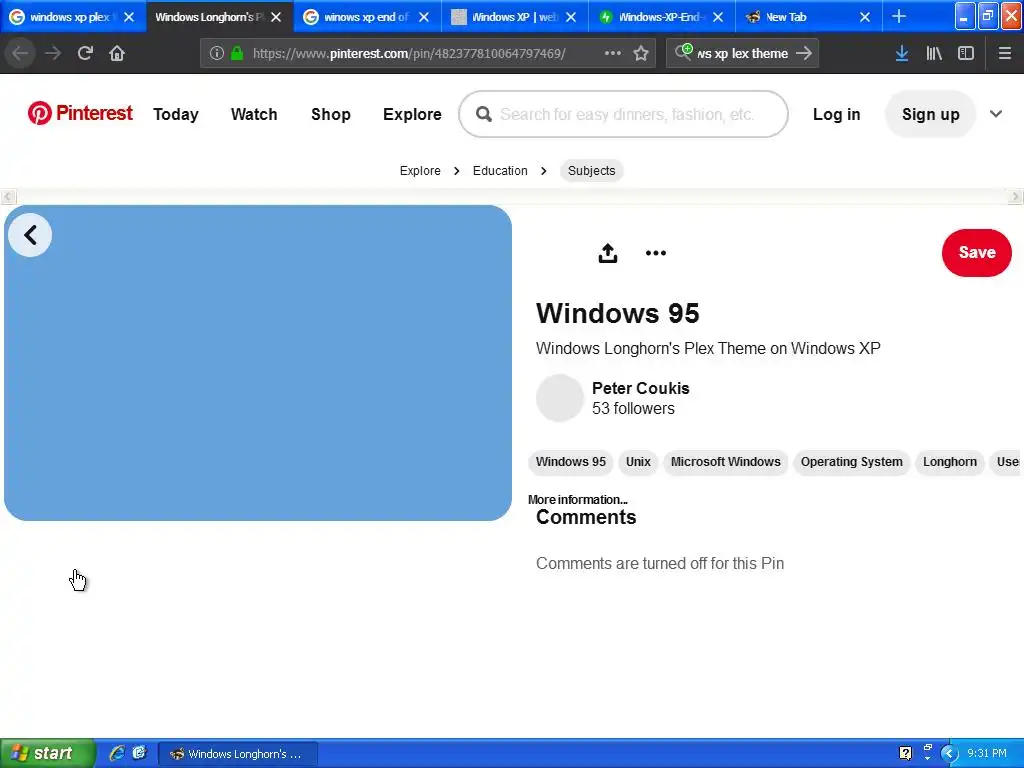Open the Windows XP start button
Image resolution: width=1024 pixels, height=768 pixels.
[48, 753]
